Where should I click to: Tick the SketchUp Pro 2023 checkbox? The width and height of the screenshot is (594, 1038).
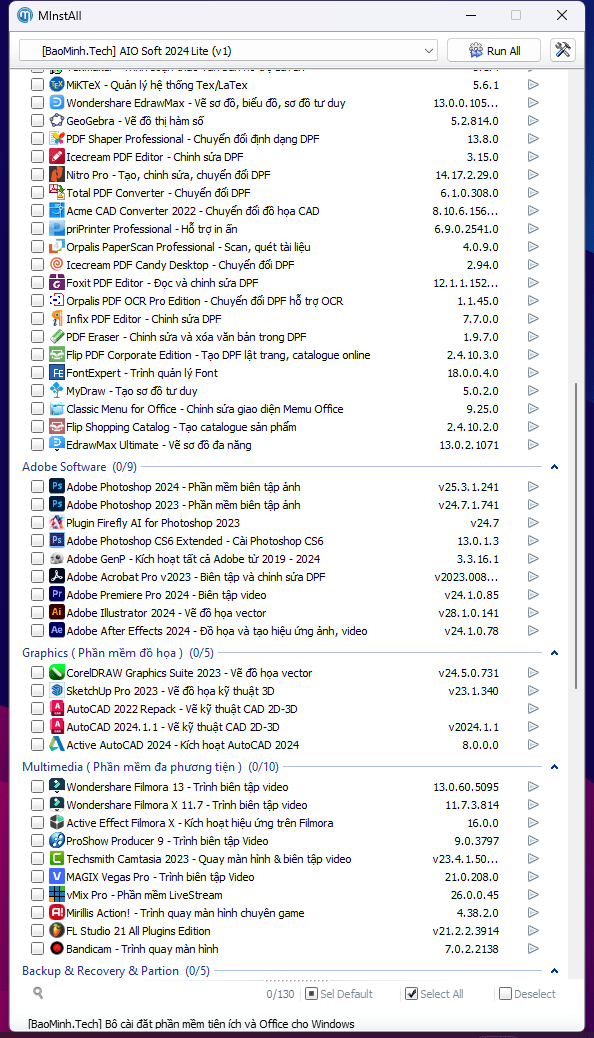37,690
